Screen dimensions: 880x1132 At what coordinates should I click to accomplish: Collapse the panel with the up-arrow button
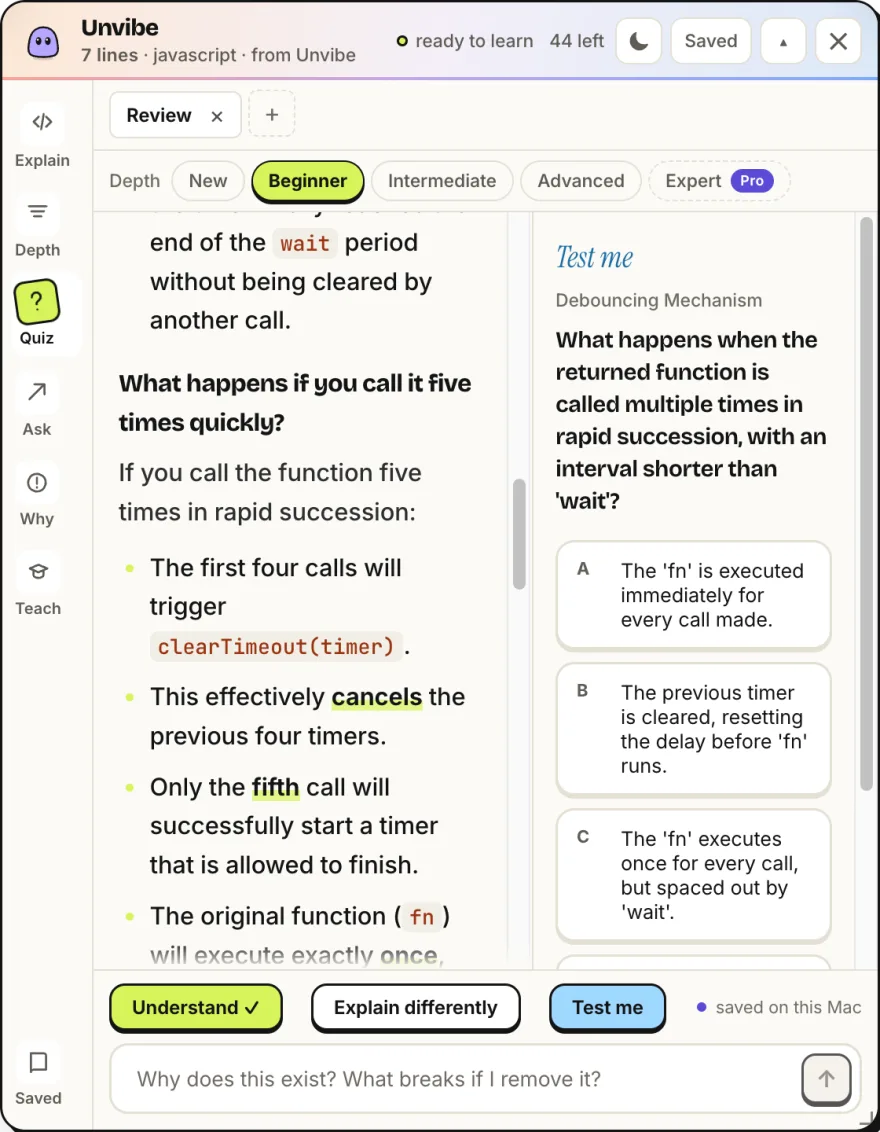point(783,41)
